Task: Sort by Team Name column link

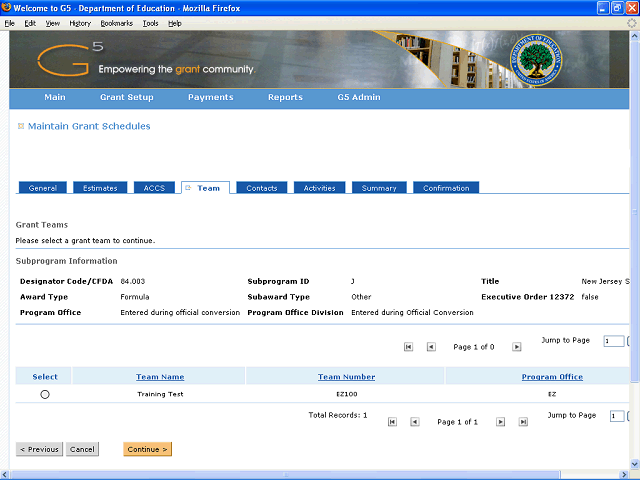Action: (x=160, y=377)
